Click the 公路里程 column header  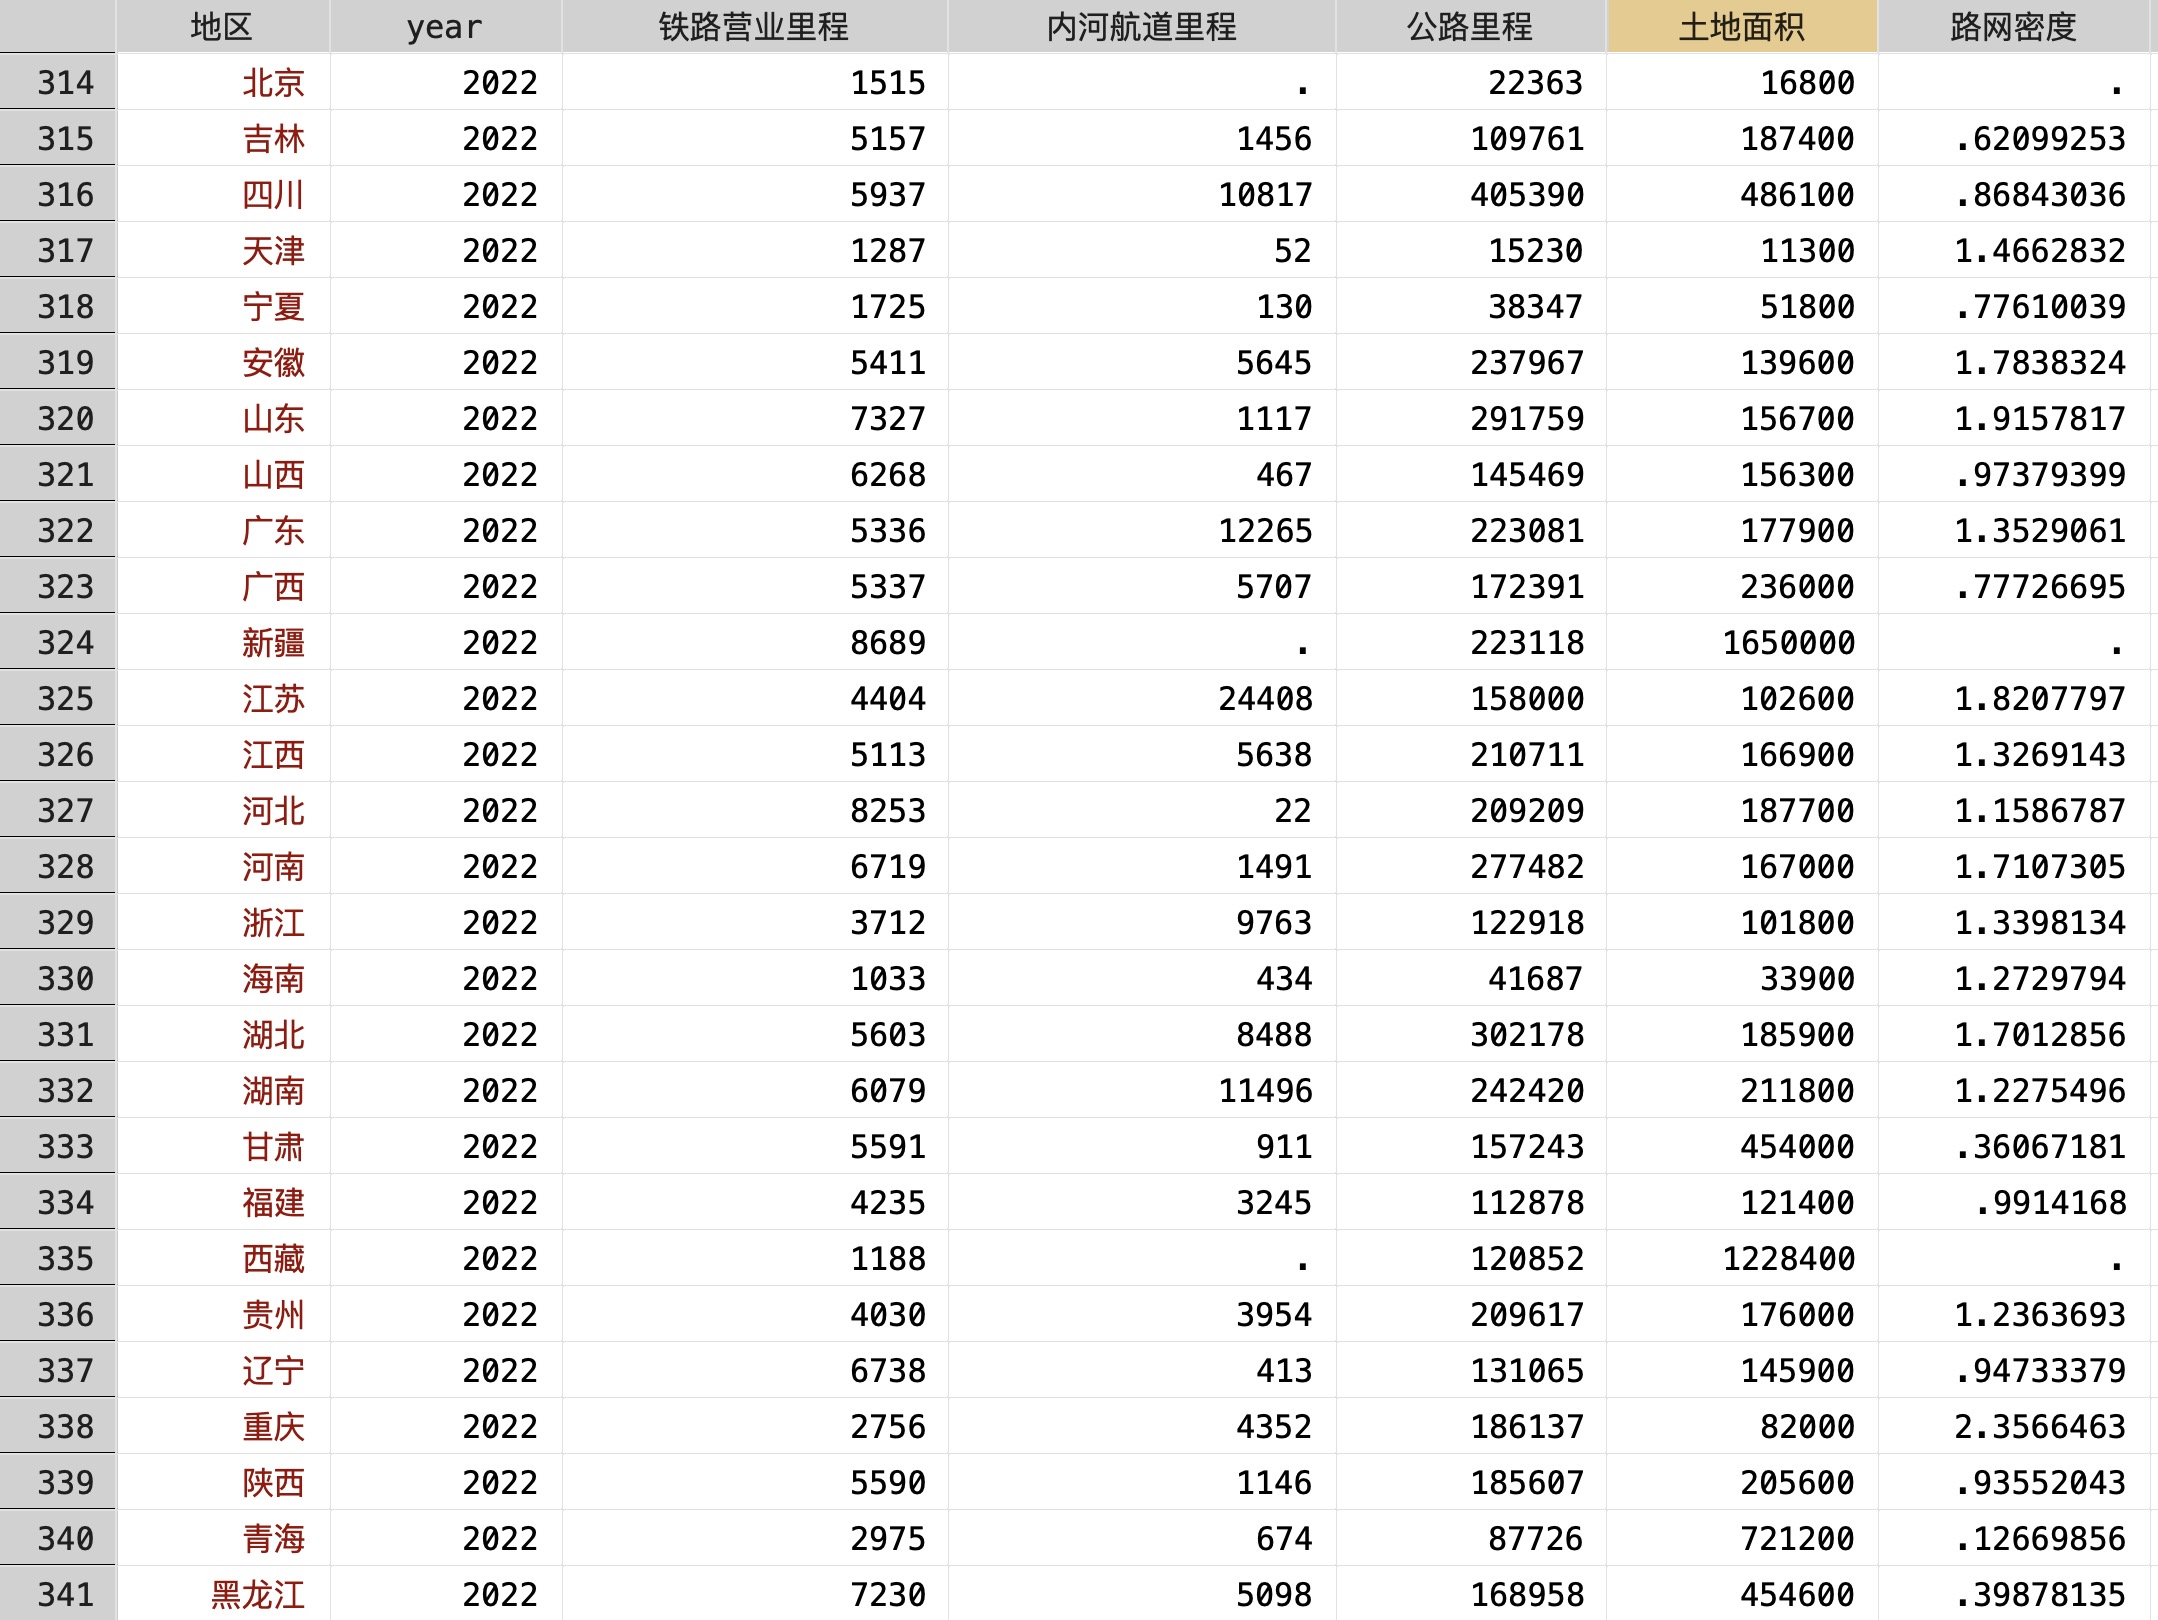coord(1469,27)
